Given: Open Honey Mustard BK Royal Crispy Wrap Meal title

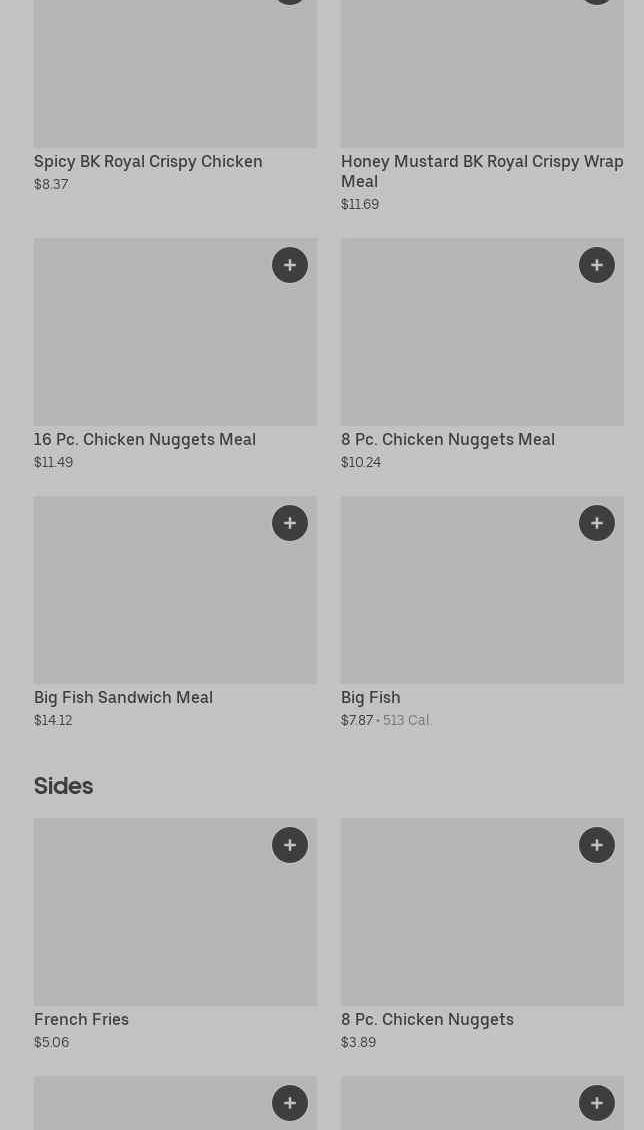Looking at the screenshot, I should [481, 171].
